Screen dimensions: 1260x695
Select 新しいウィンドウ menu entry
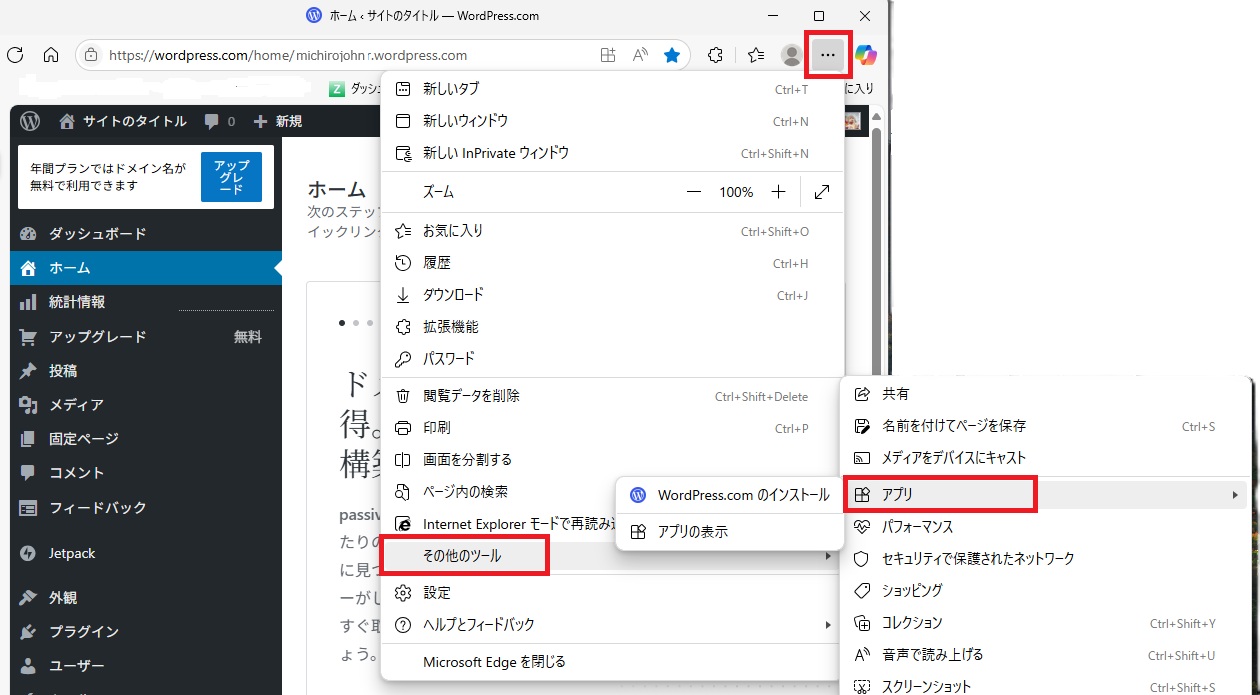[x=613, y=121]
